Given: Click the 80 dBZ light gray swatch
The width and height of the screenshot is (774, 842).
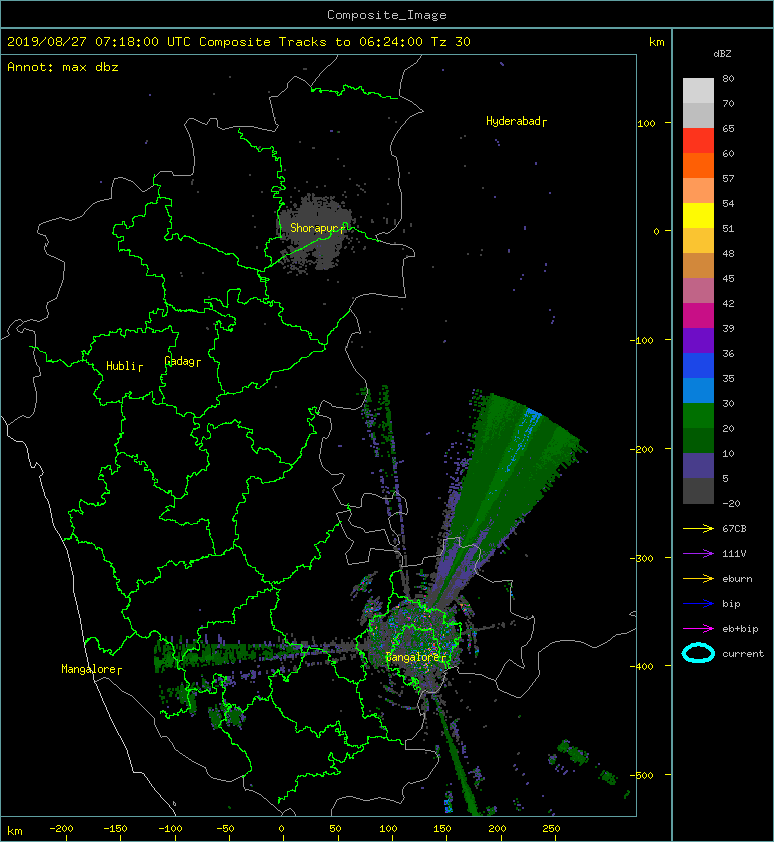Looking at the screenshot, I should 698,90.
